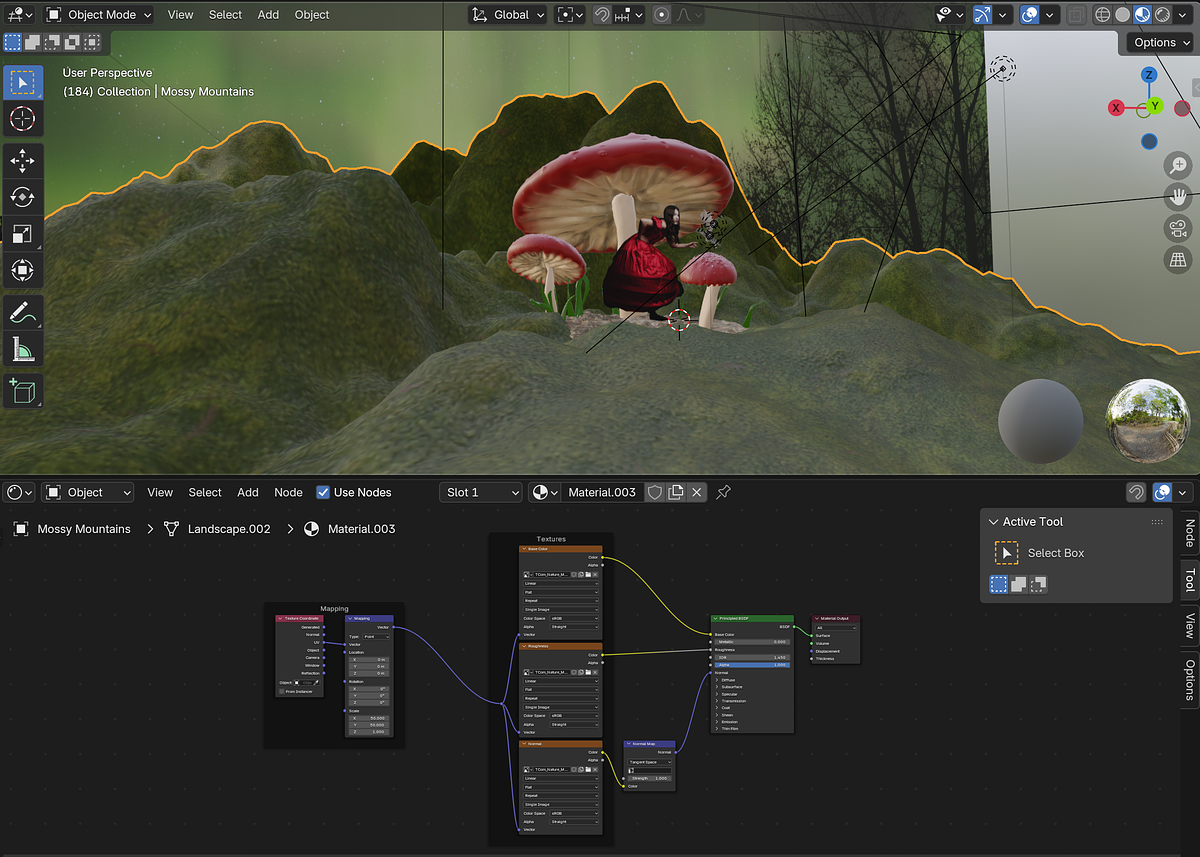Toggle camera view in viewport
Image resolution: width=1200 pixels, height=857 pixels.
[x=1178, y=228]
